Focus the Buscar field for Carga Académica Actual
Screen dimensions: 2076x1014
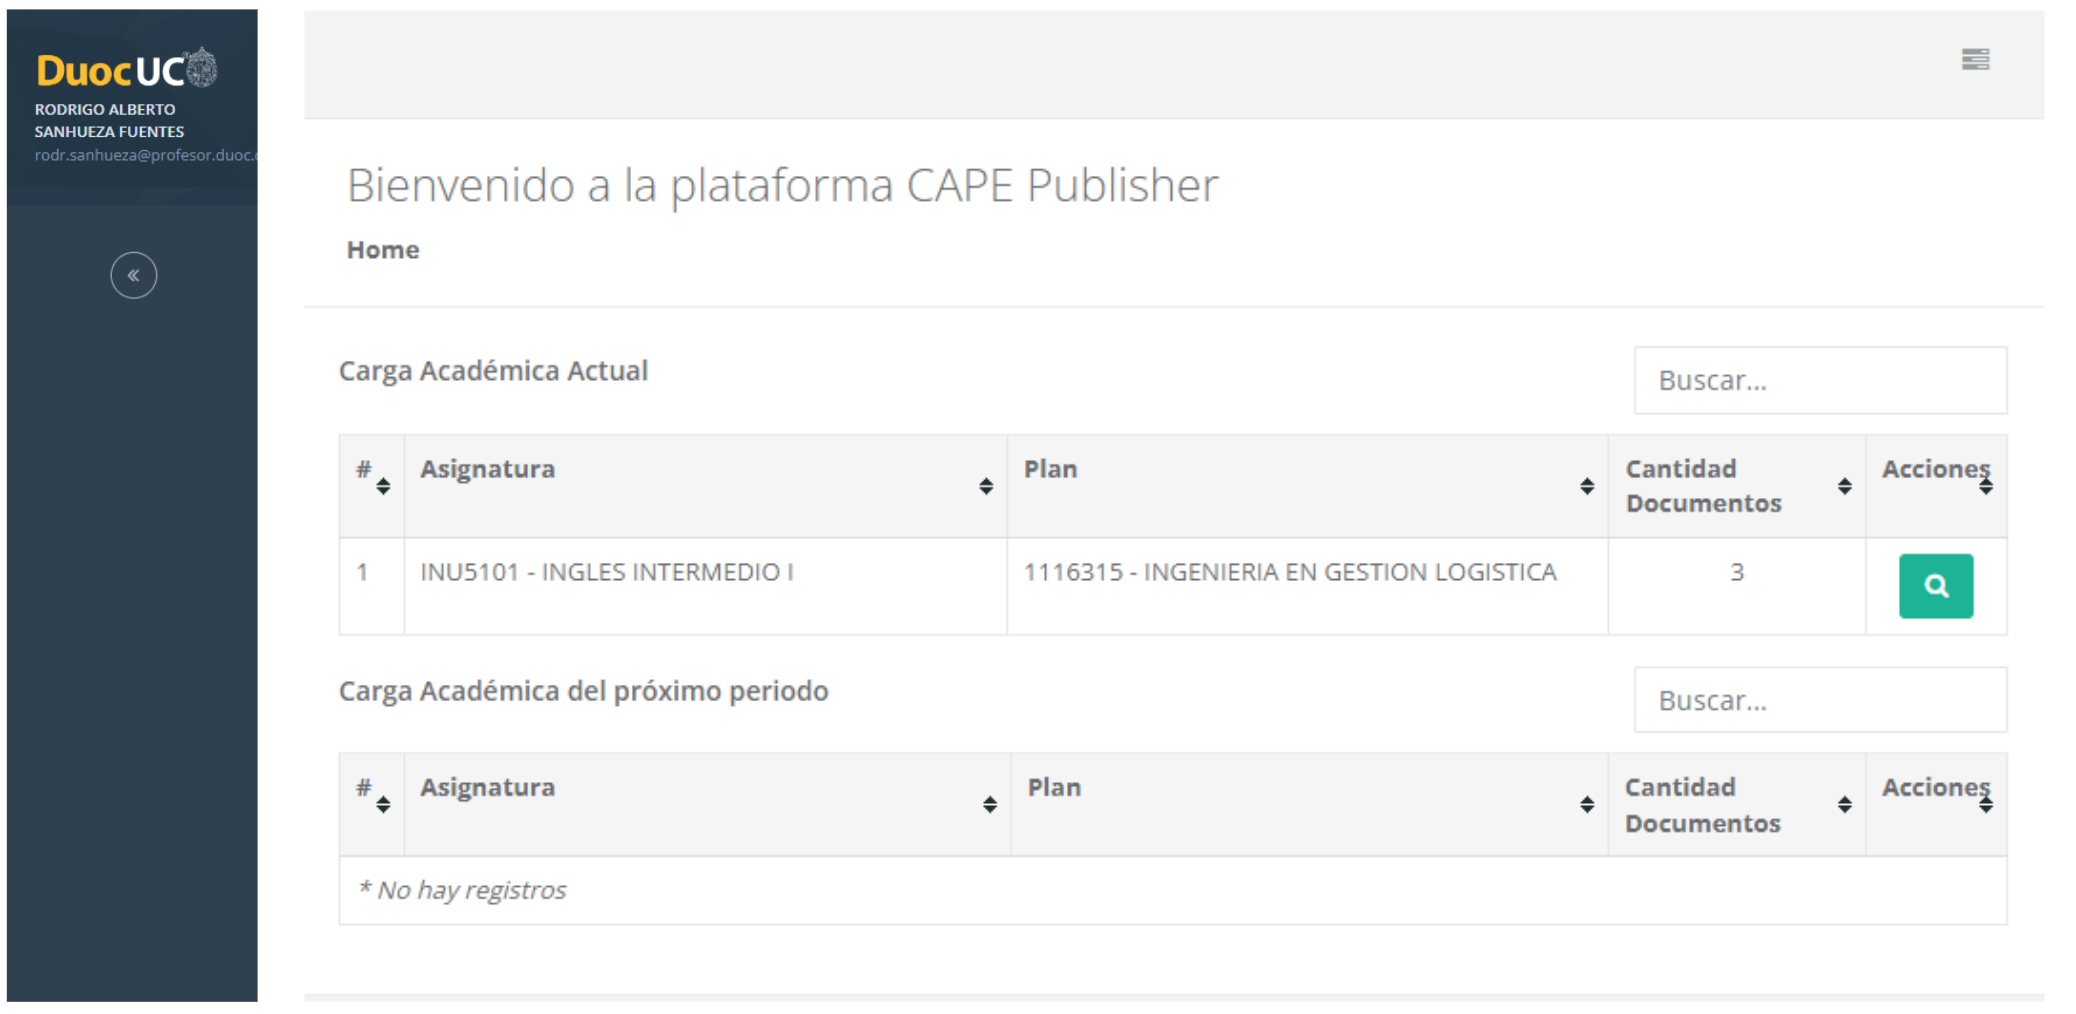coord(1820,380)
